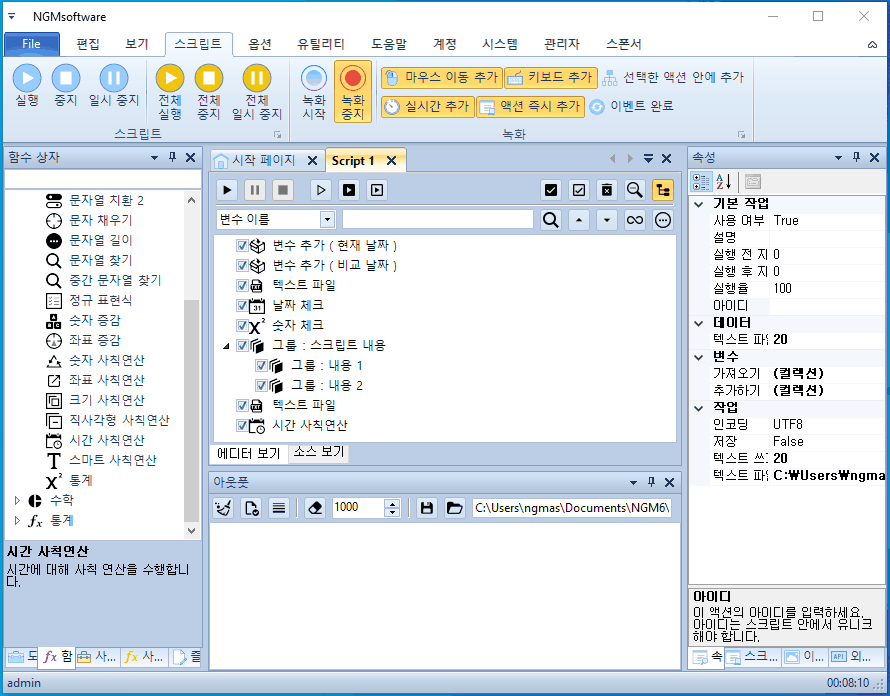Screen dimensions: 890x696
Task: Collapse 작업 property group
Action: click(x=699, y=408)
